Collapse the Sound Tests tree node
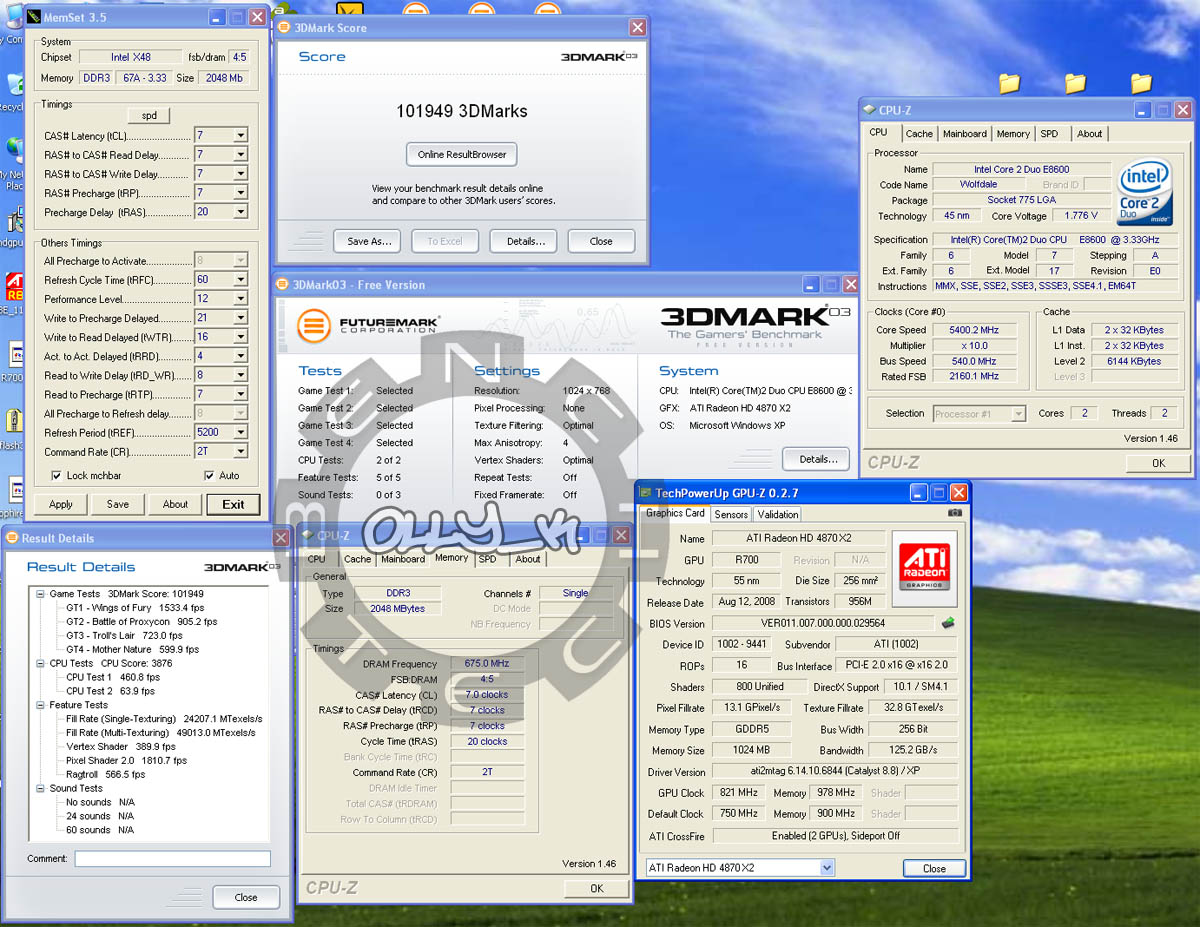This screenshot has height=927, width=1200. point(40,788)
